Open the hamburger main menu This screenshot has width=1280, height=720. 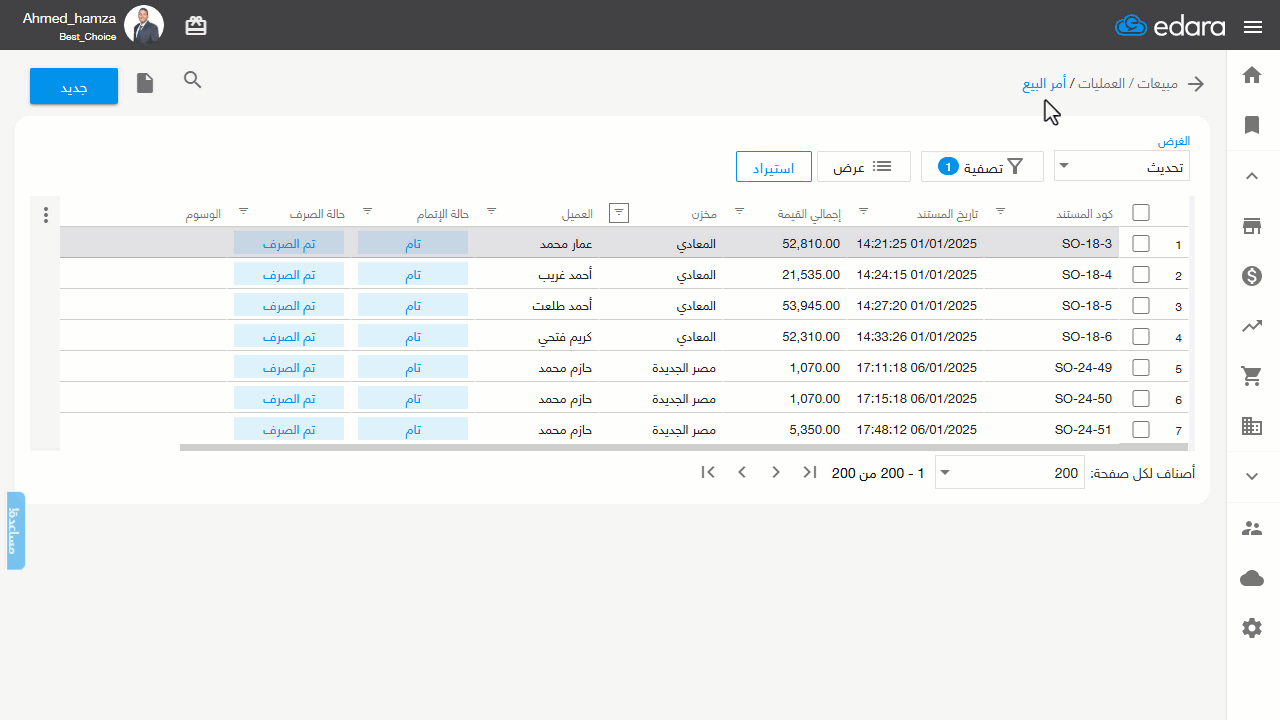tap(1253, 27)
